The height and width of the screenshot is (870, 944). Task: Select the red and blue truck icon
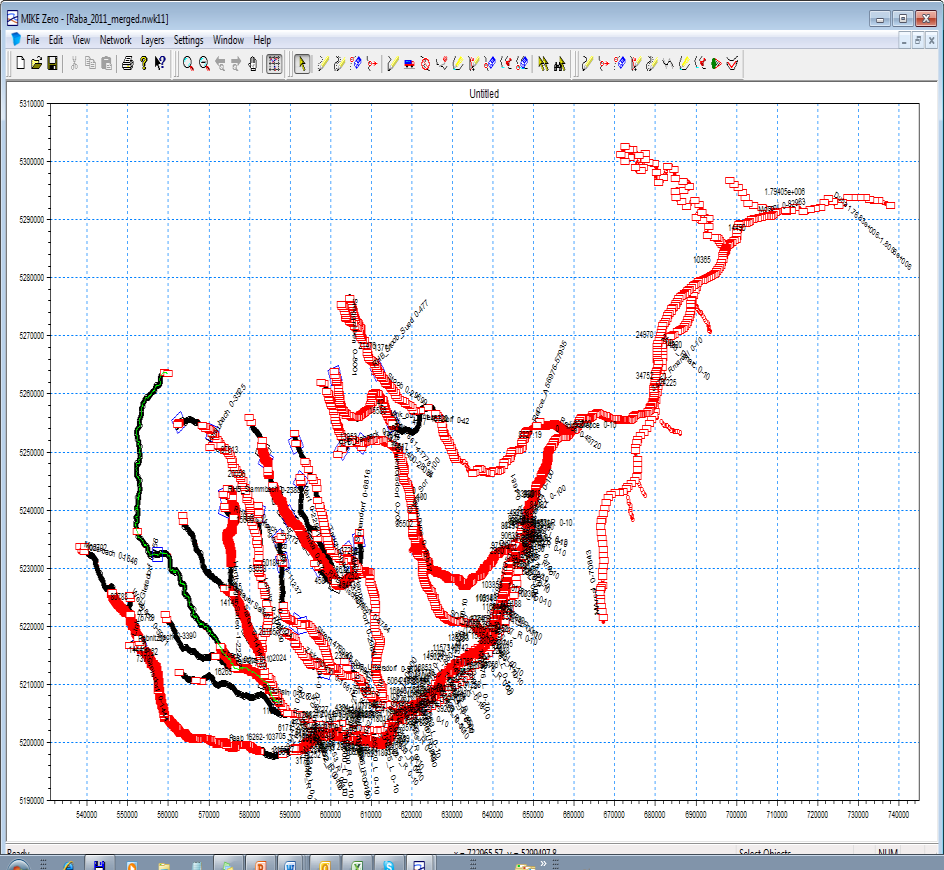click(x=409, y=63)
